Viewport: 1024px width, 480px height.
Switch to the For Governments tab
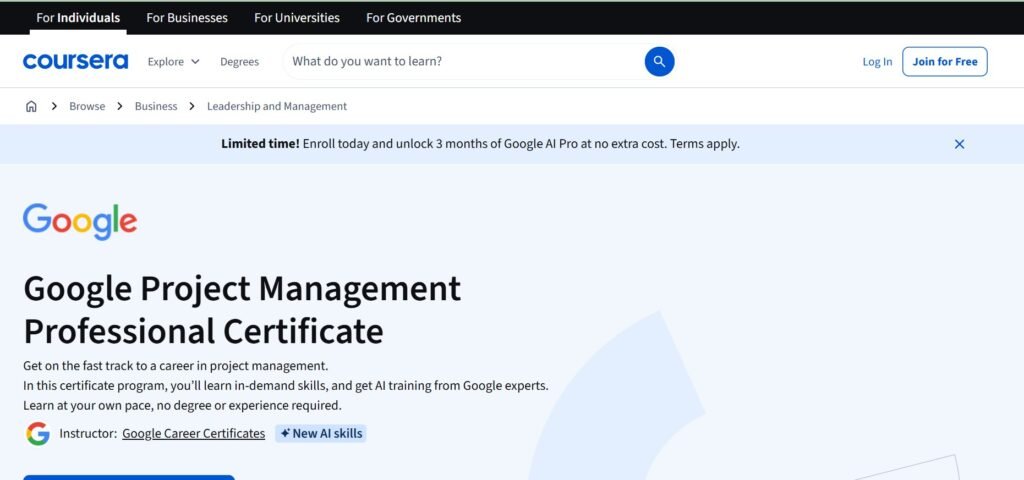click(x=413, y=18)
